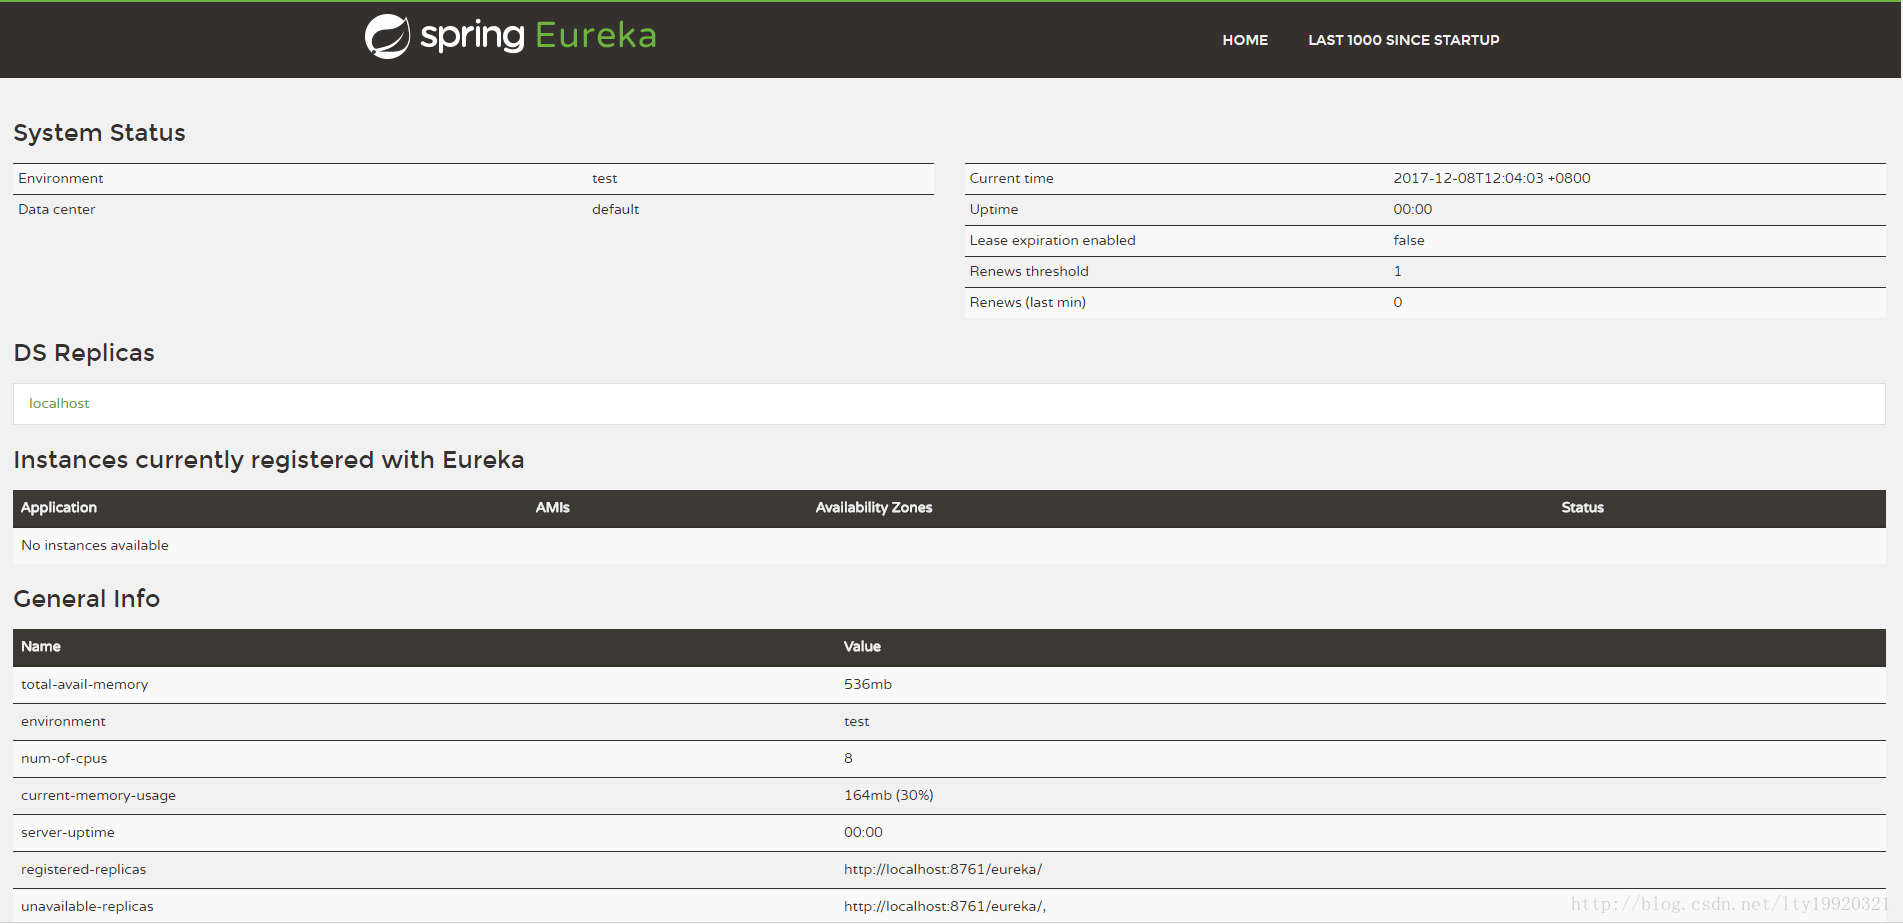
Task: Click the Data center label
Action: click(x=57, y=209)
